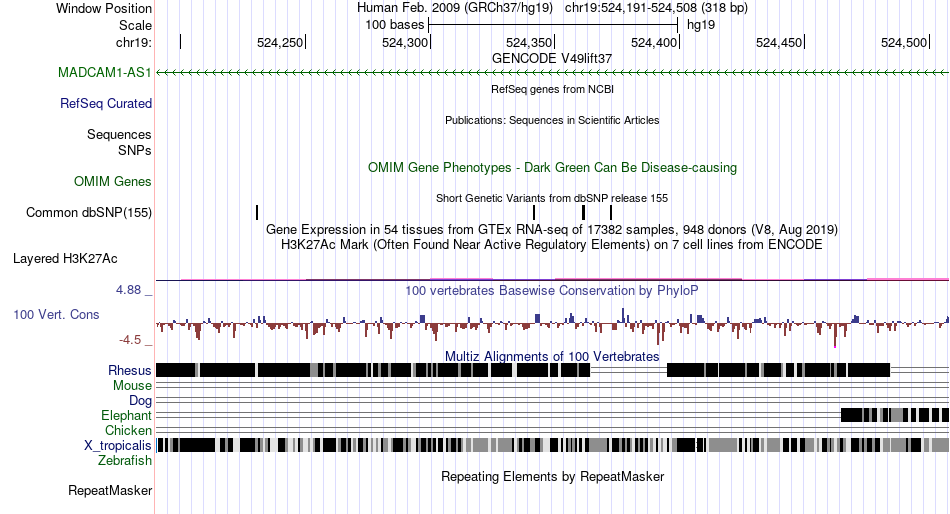Click 100 vertebrates Basewise Conservation PhyloP title
Viewport: 950px width, 514px height.
pyautogui.click(x=552, y=291)
